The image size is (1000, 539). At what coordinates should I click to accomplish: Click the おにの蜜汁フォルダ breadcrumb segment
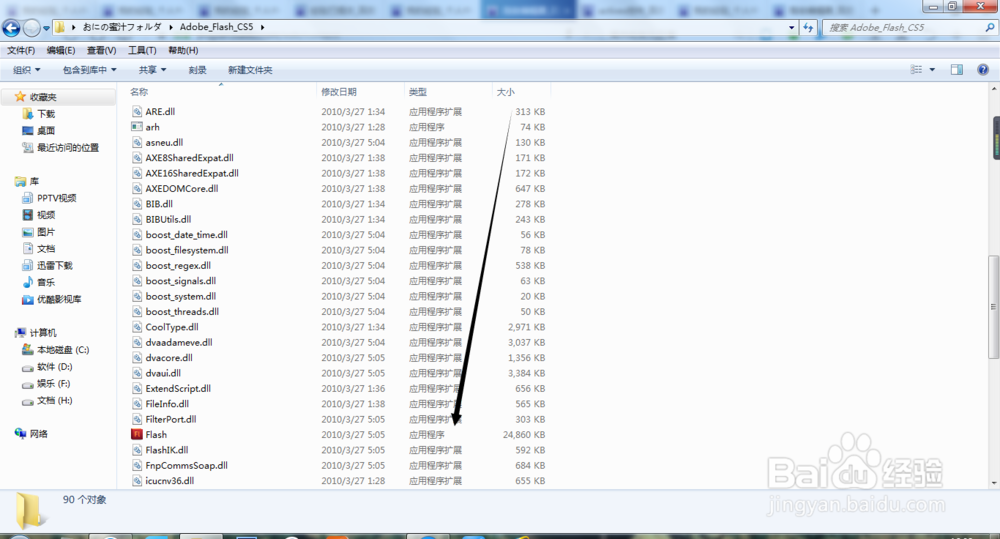tap(122, 27)
